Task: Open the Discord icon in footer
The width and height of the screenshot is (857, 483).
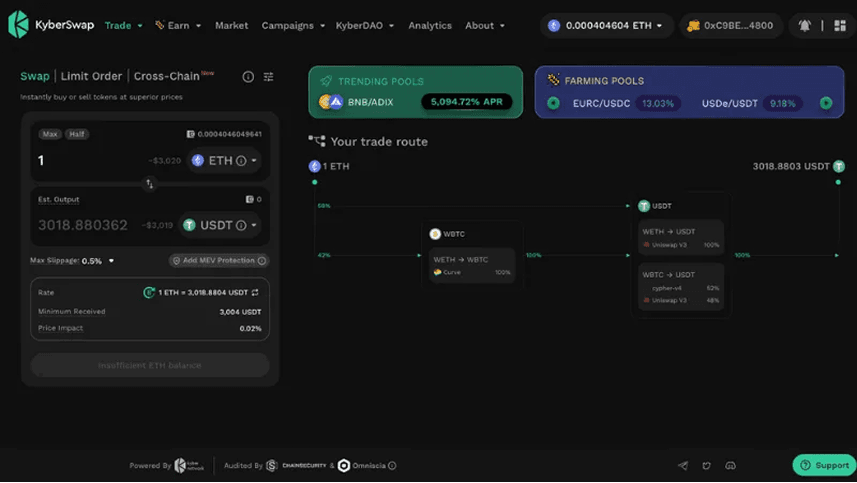Action: click(x=731, y=466)
